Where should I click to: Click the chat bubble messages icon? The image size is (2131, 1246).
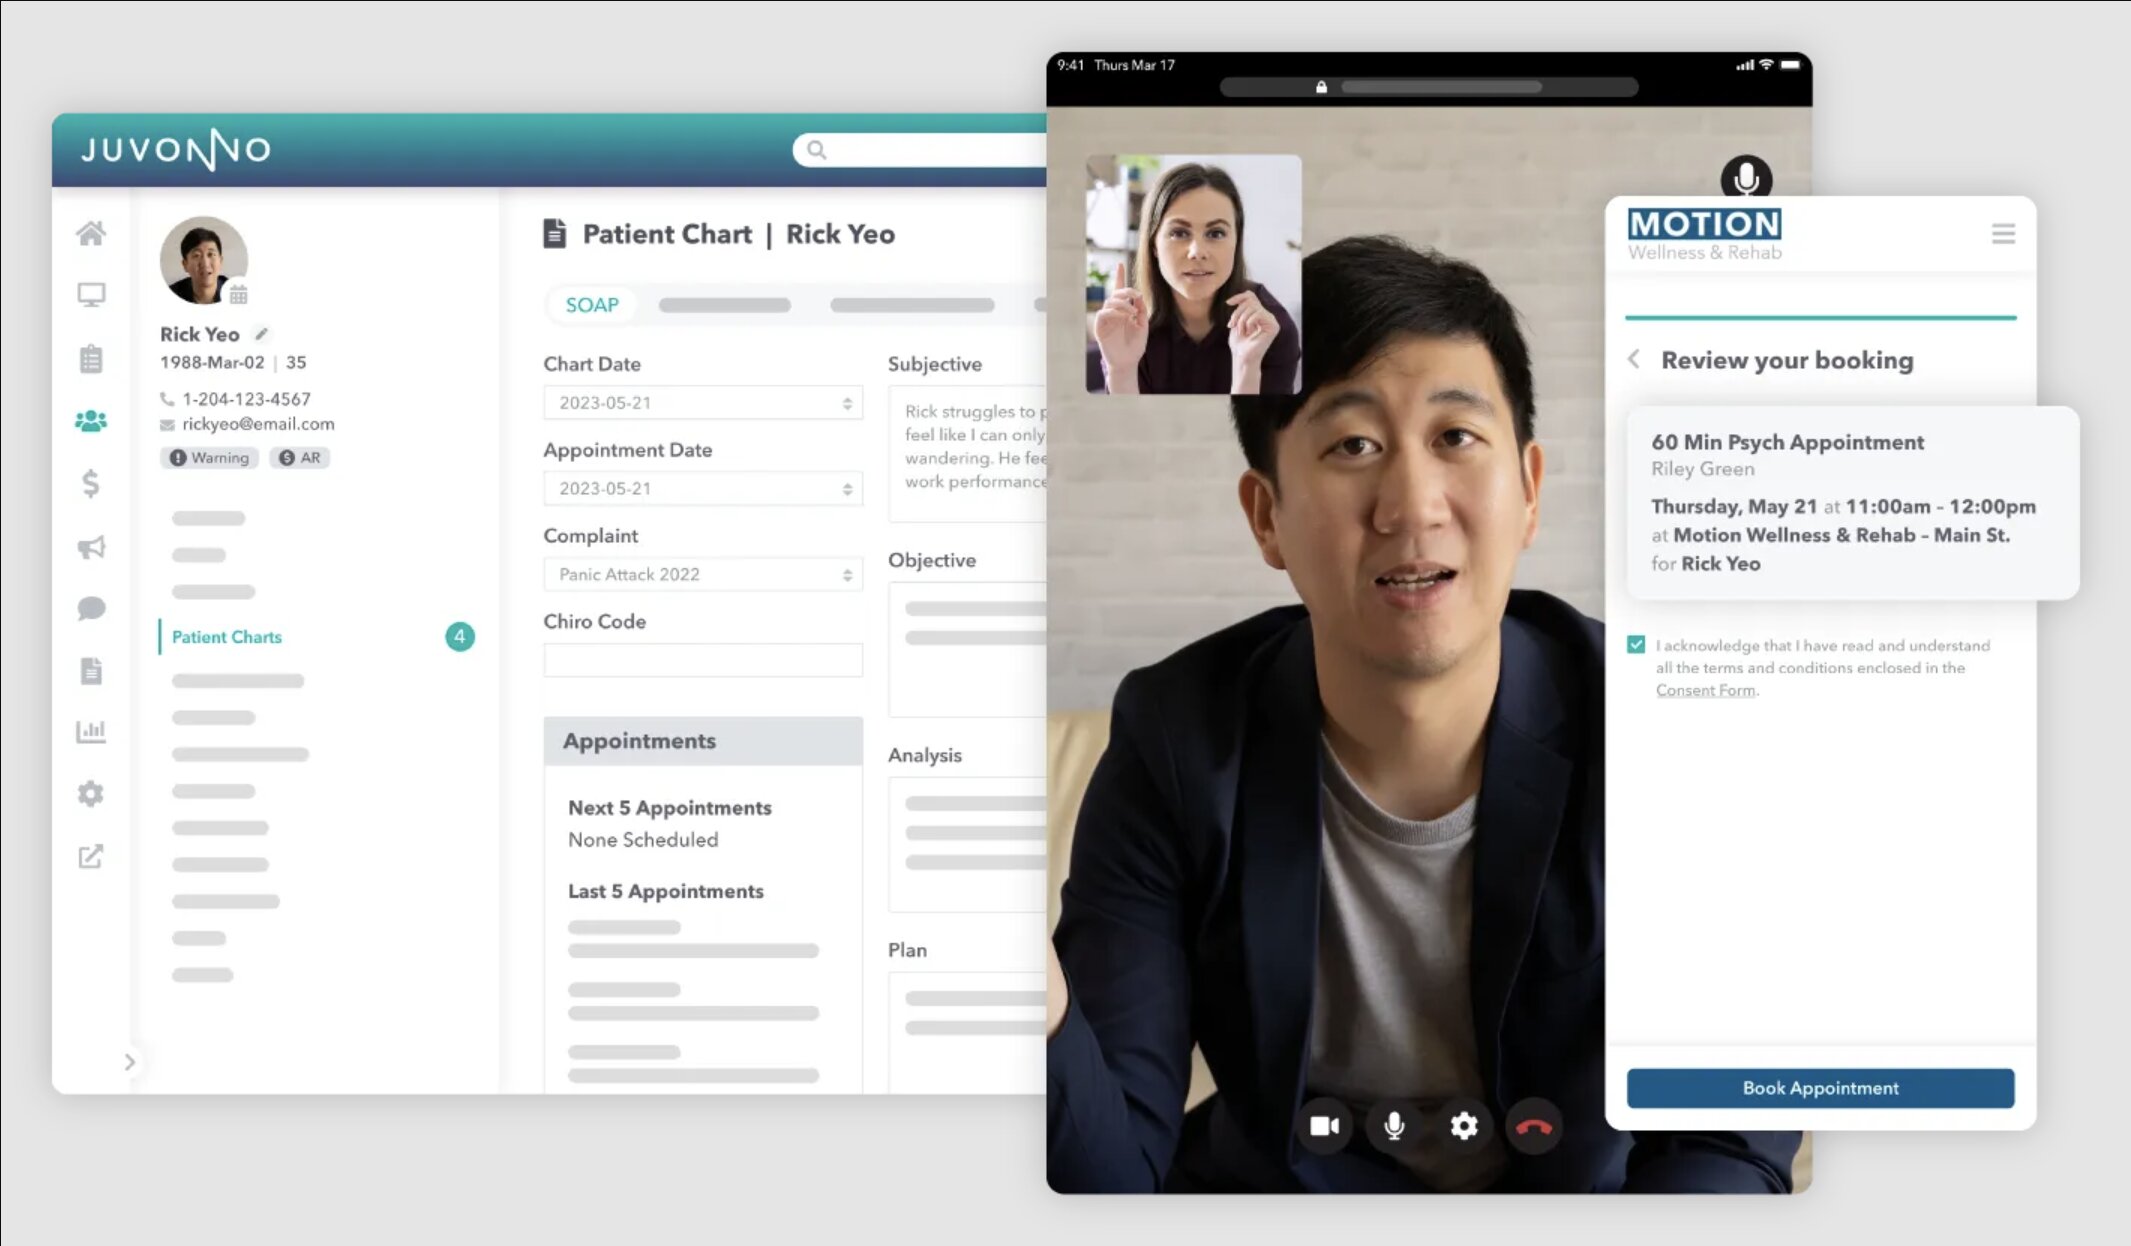pos(91,608)
